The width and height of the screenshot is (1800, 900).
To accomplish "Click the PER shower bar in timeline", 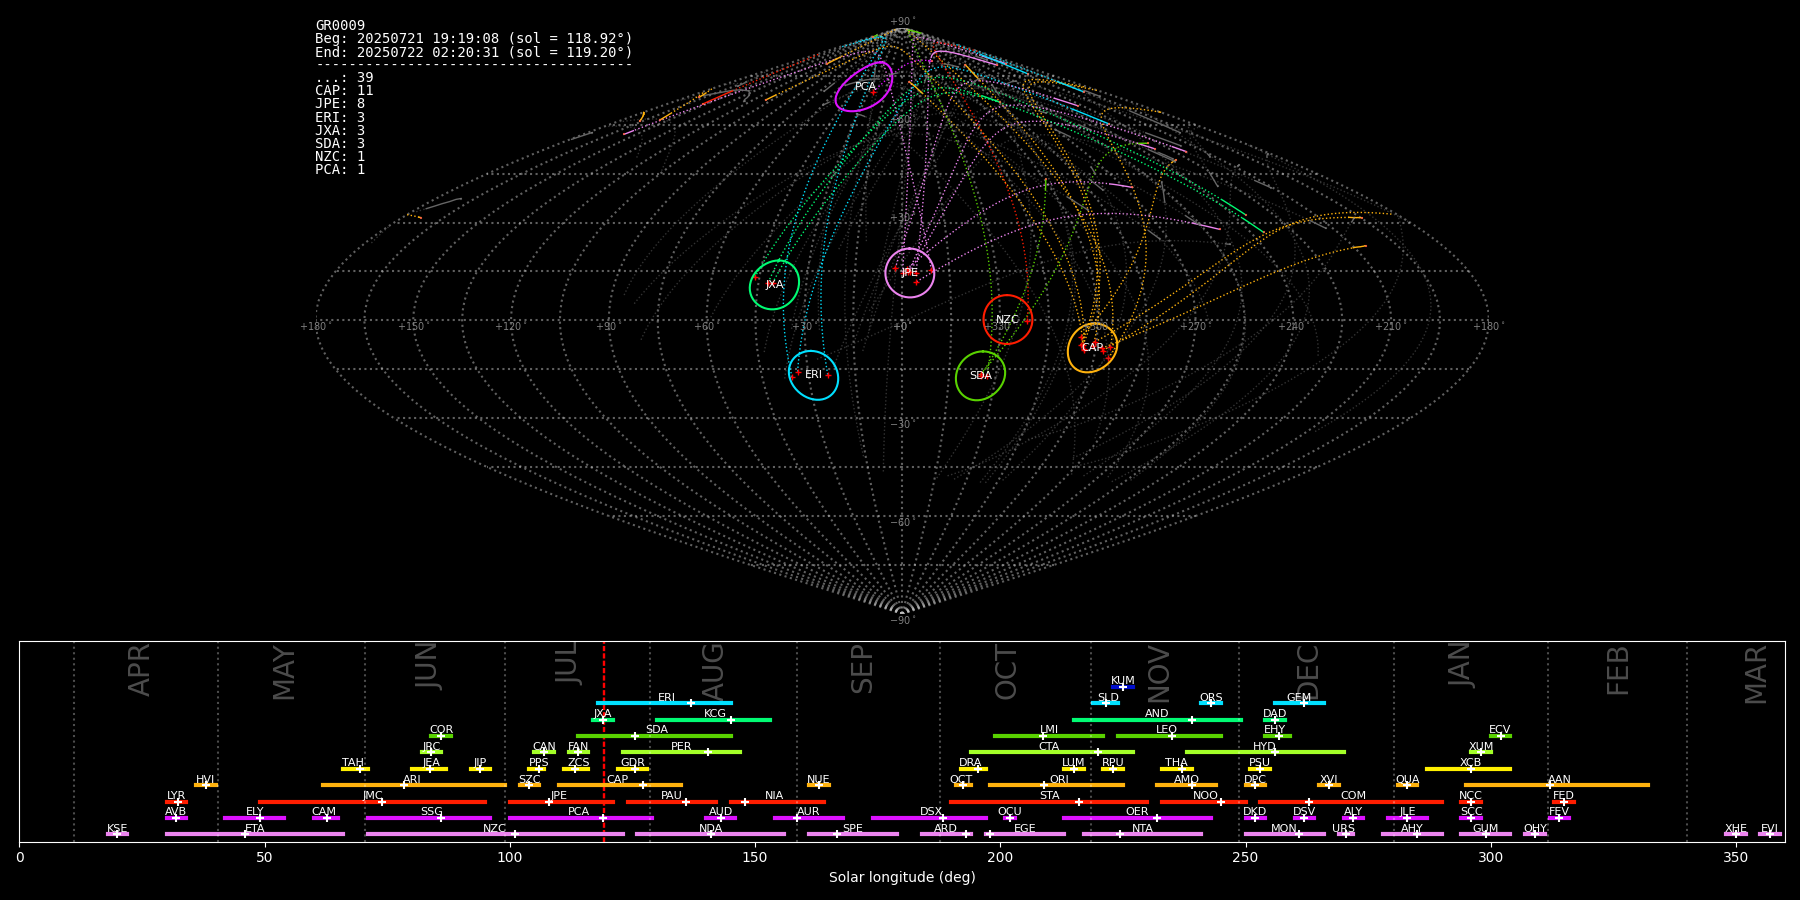I will (x=681, y=752).
